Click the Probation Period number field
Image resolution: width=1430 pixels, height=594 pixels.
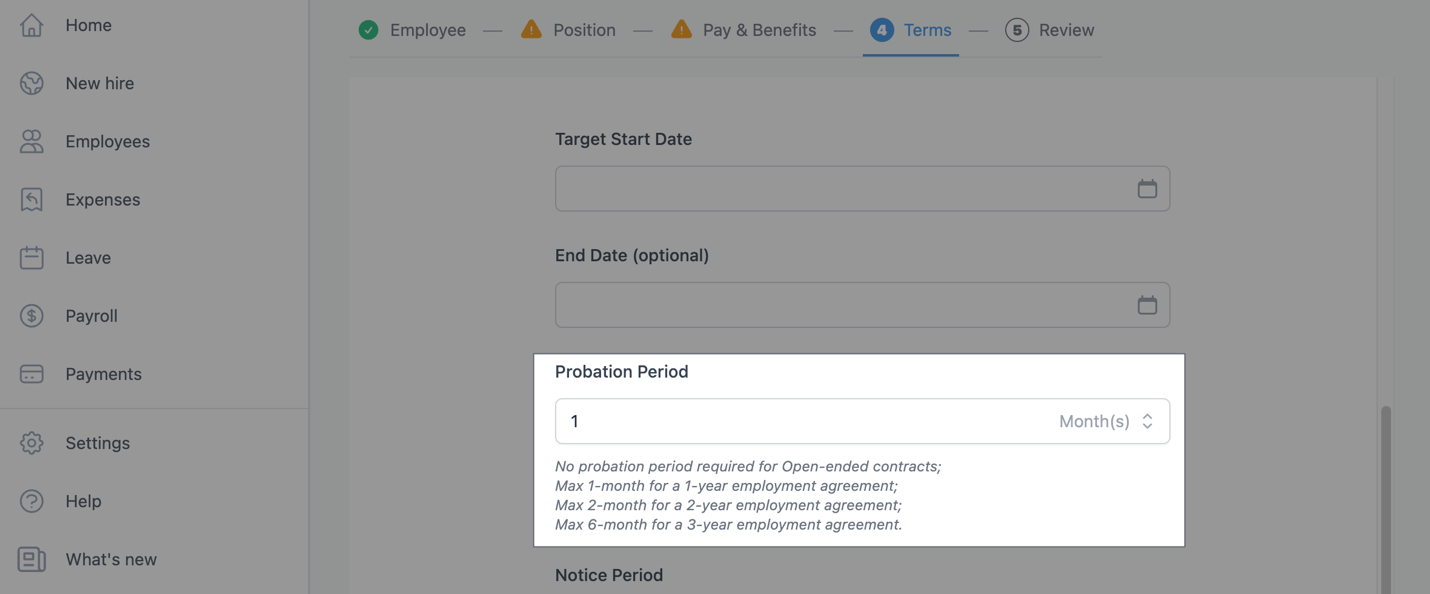pyautogui.click(x=800, y=421)
